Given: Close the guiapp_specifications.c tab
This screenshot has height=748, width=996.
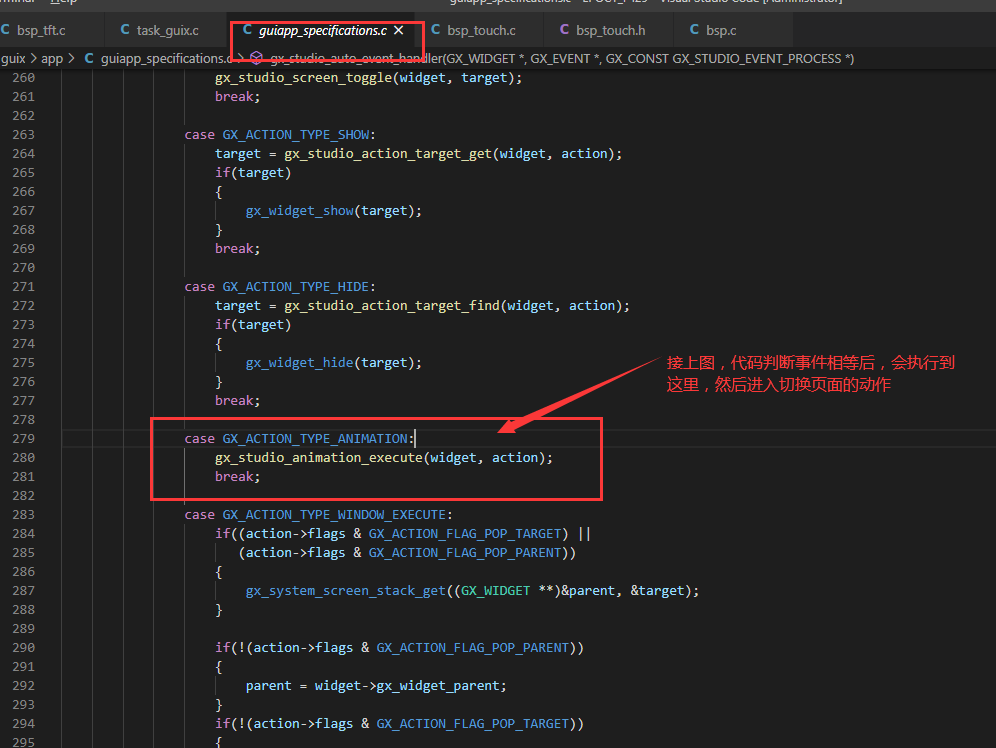Looking at the screenshot, I should [399, 30].
